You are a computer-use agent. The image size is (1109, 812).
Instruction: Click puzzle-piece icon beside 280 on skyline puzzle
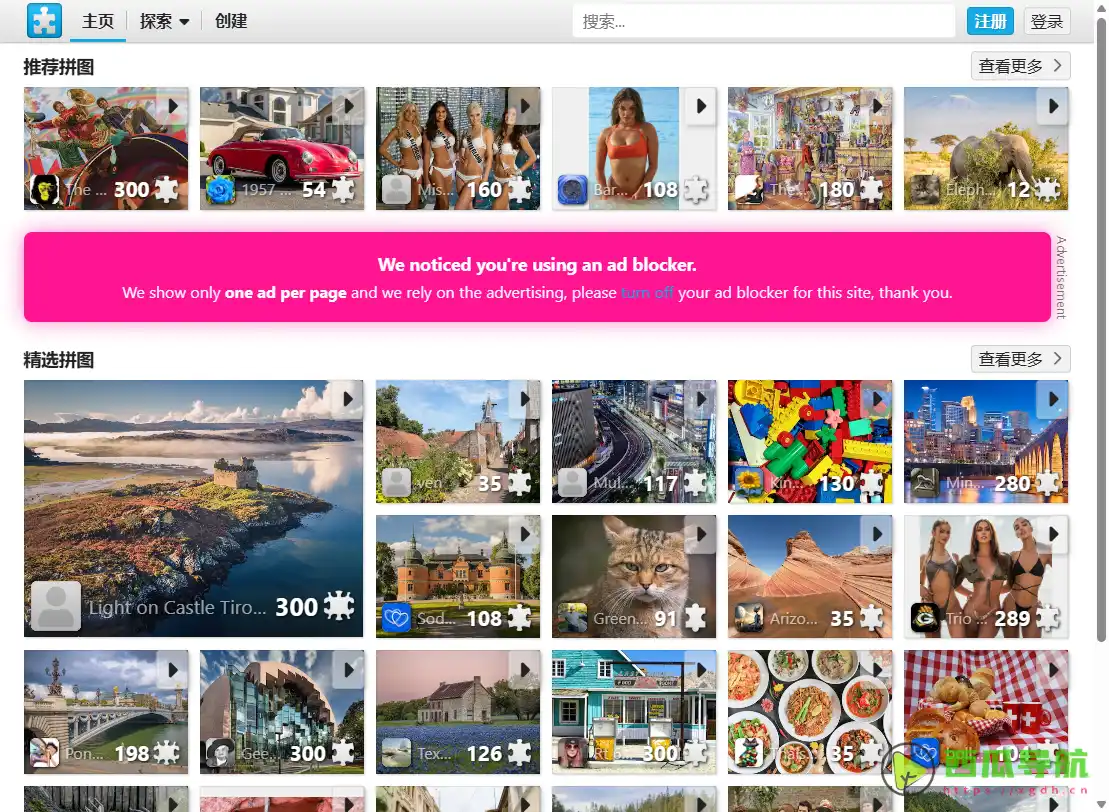pyautogui.click(x=1047, y=483)
